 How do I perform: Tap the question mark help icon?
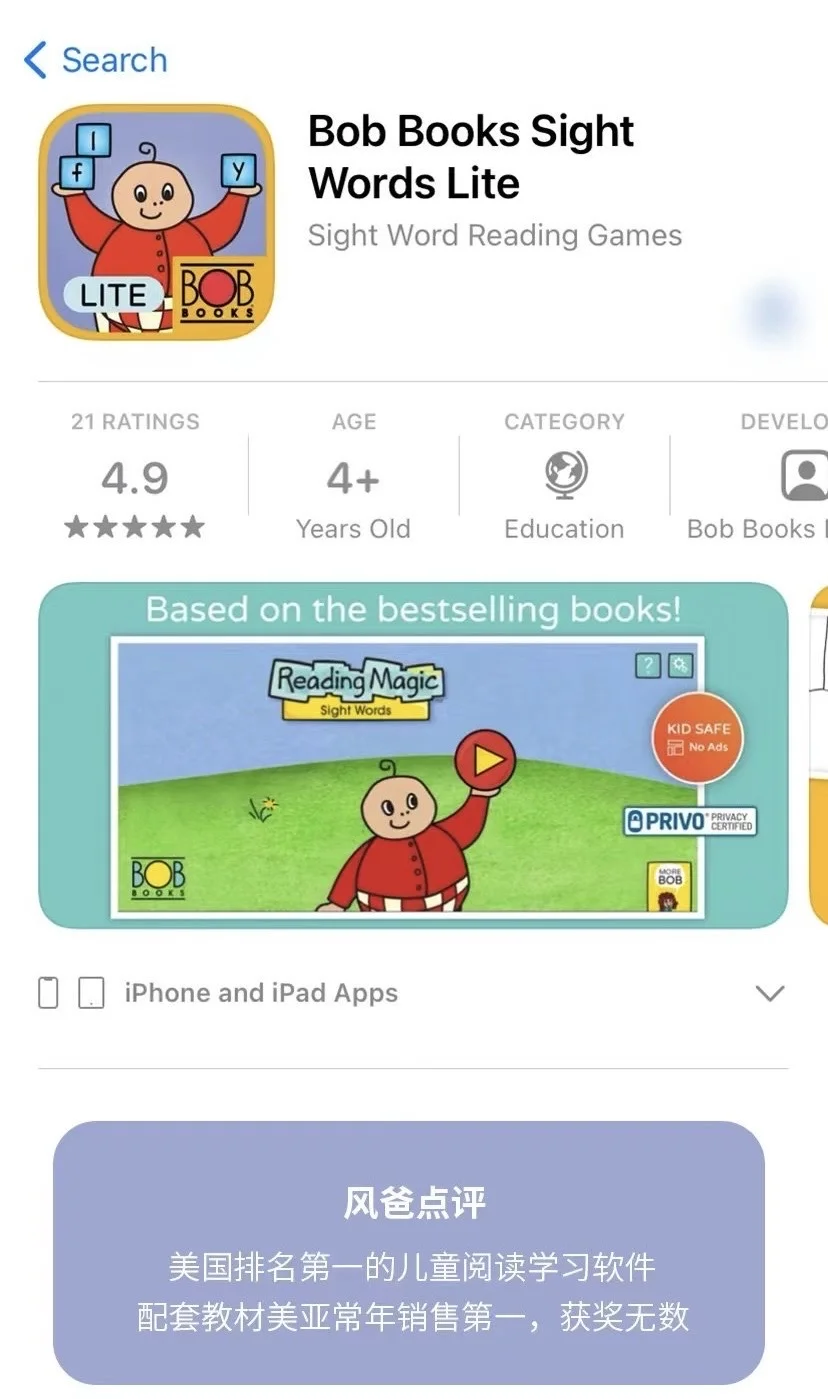tap(648, 665)
